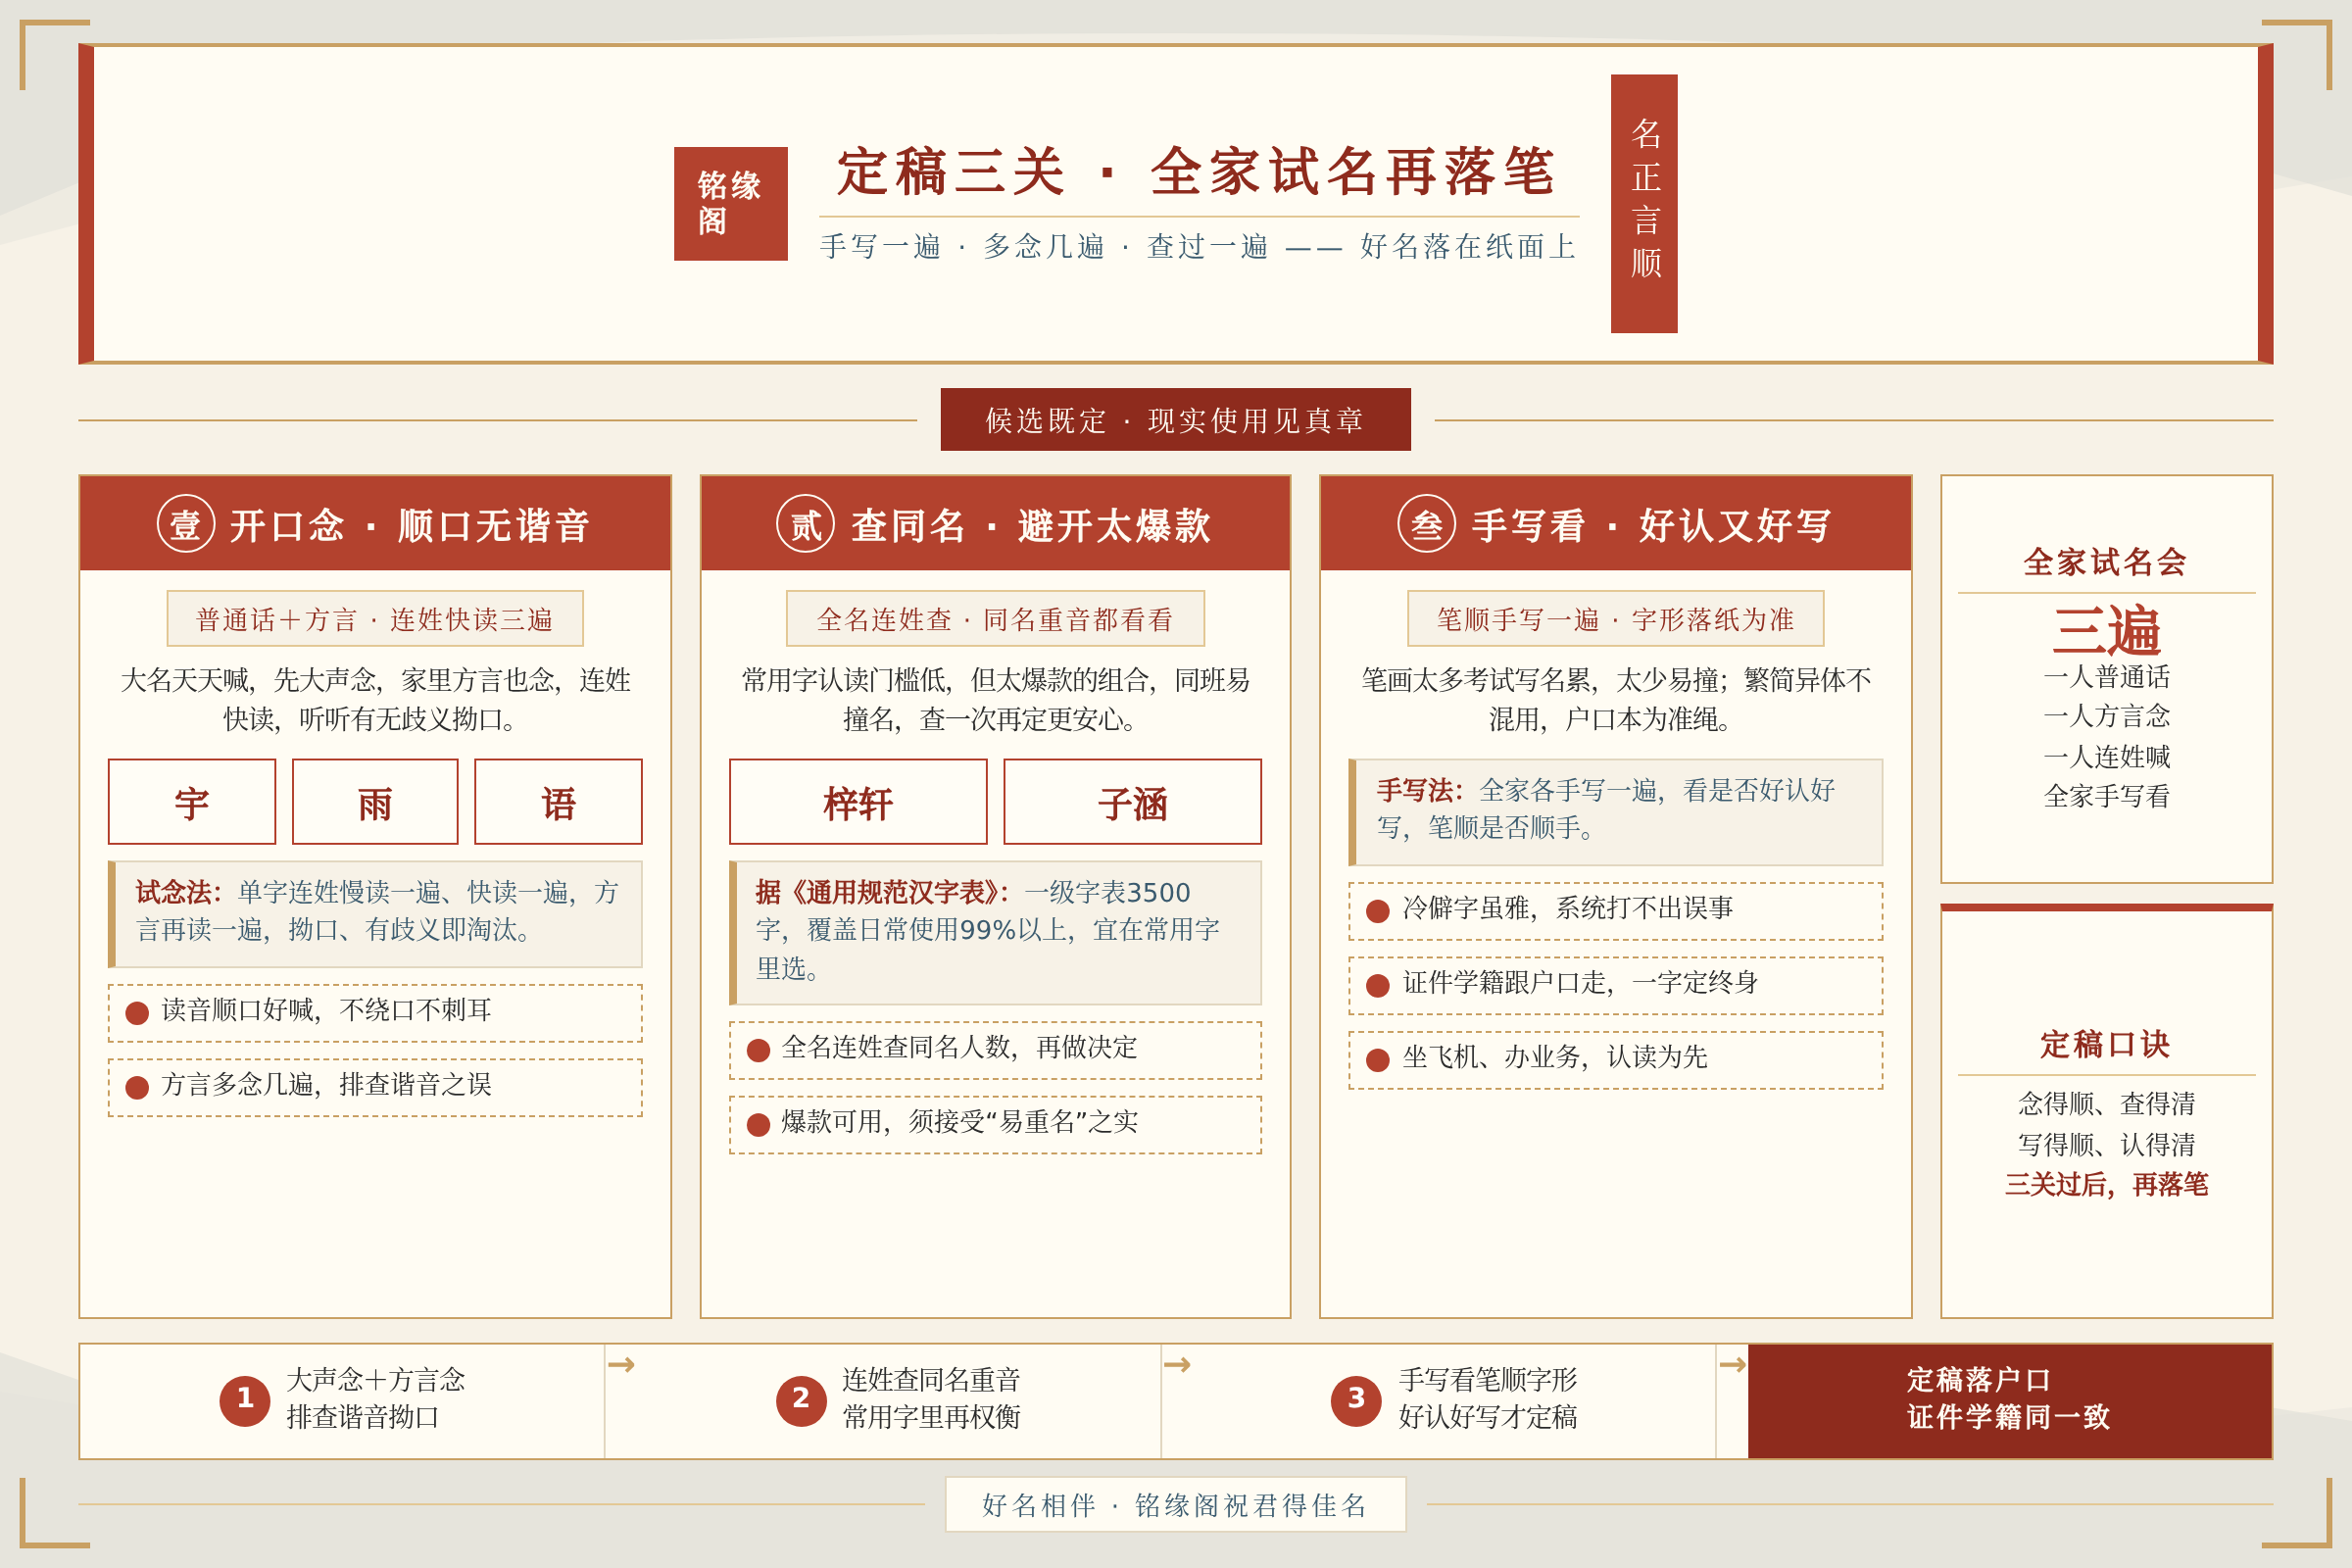The image size is (2352, 1568).
Task: Click step text 手写看笔顺字形
Action: (x=1487, y=1380)
